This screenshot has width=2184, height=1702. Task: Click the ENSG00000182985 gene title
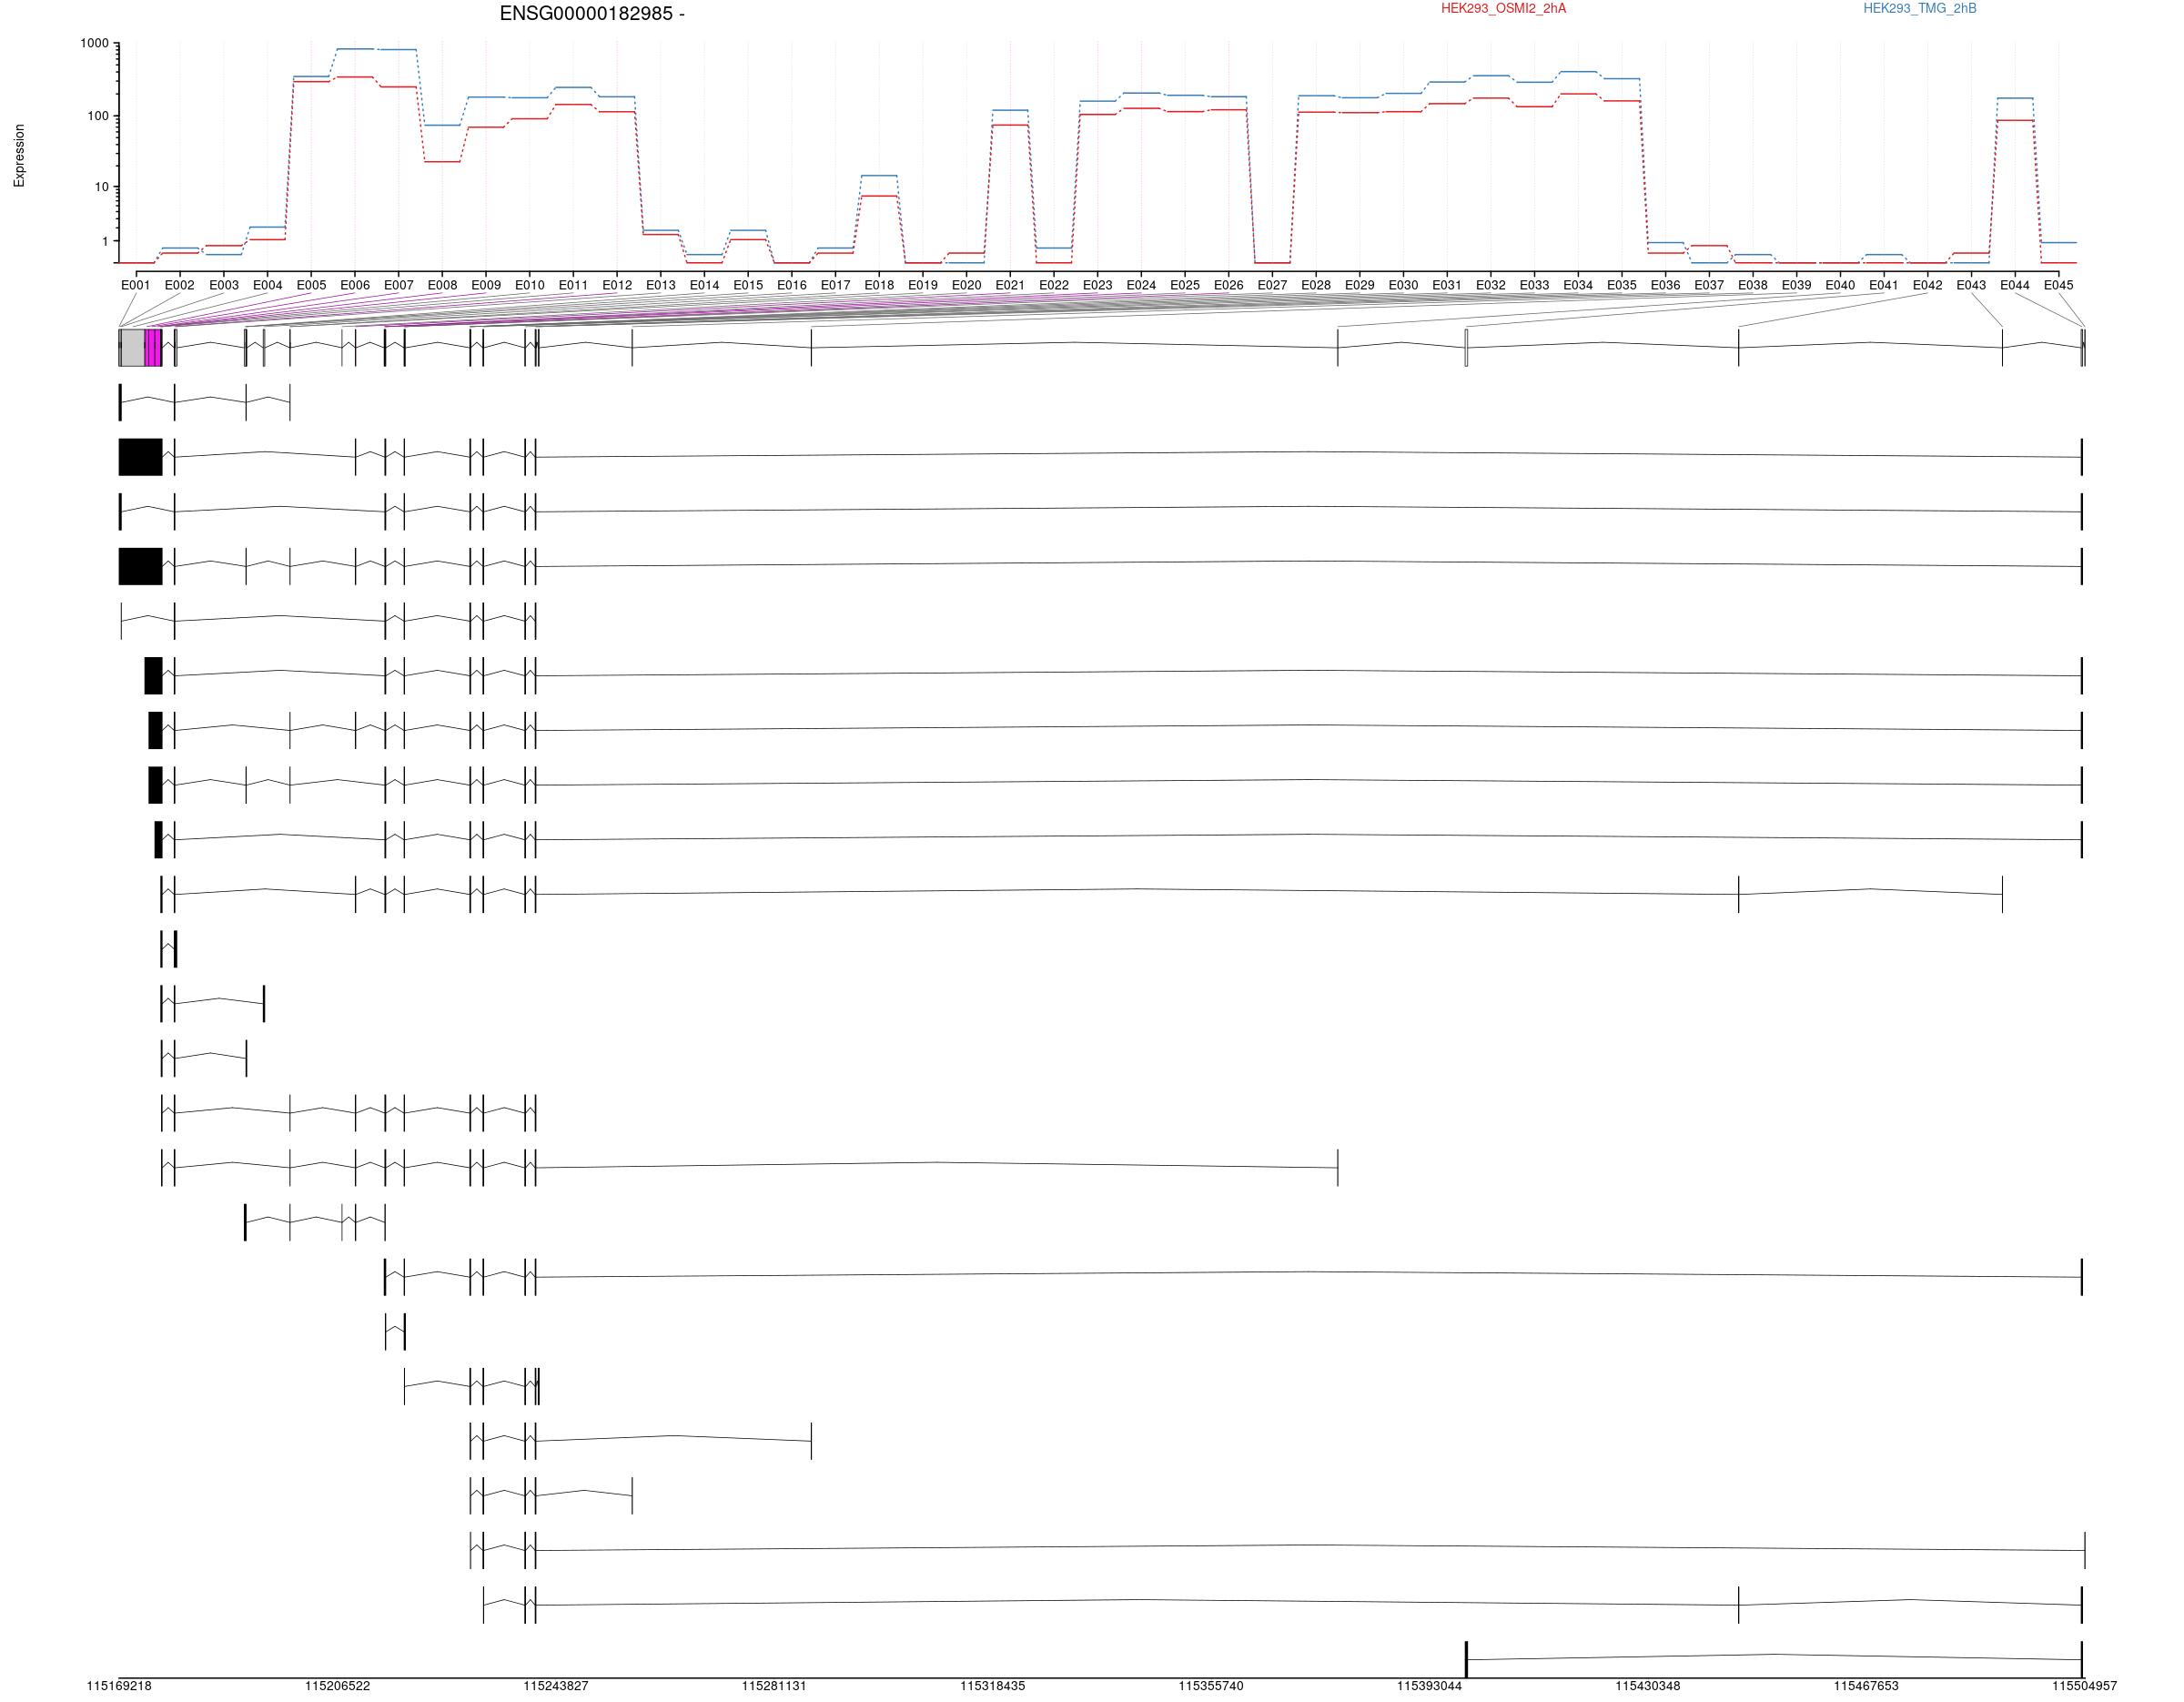592,14
